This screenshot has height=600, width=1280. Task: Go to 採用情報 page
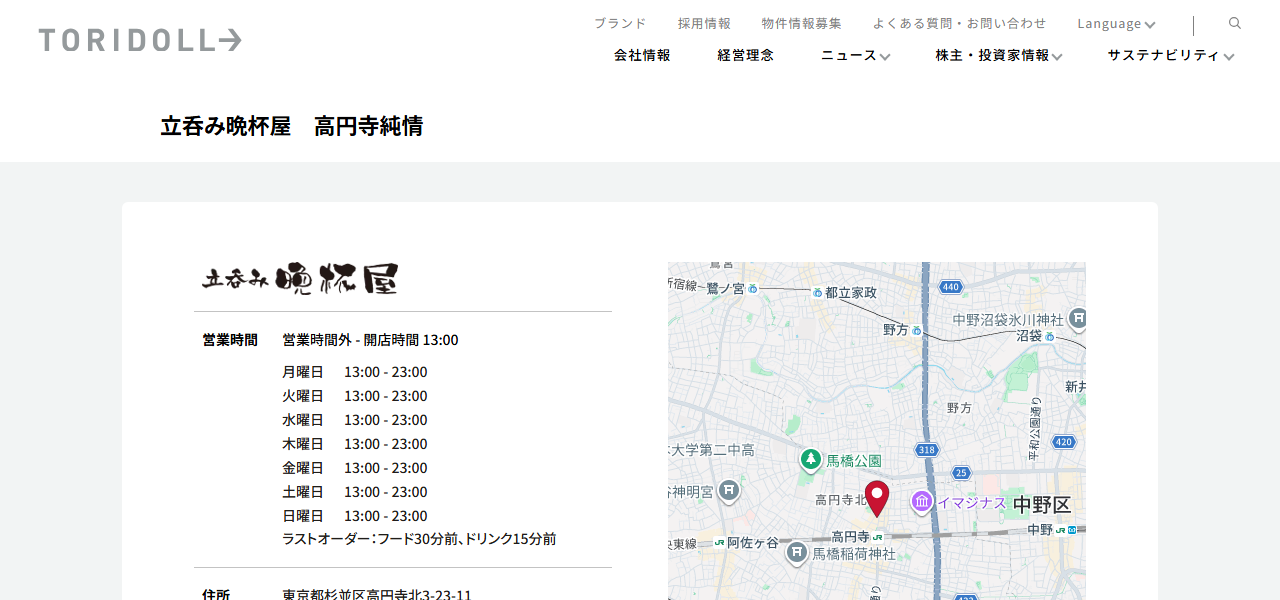point(704,23)
